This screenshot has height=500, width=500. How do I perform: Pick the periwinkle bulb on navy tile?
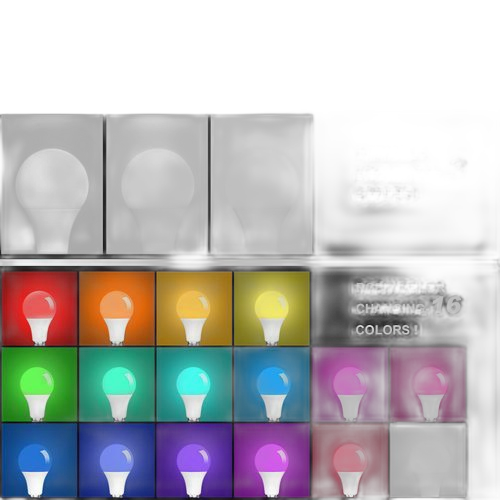(x=117, y=460)
